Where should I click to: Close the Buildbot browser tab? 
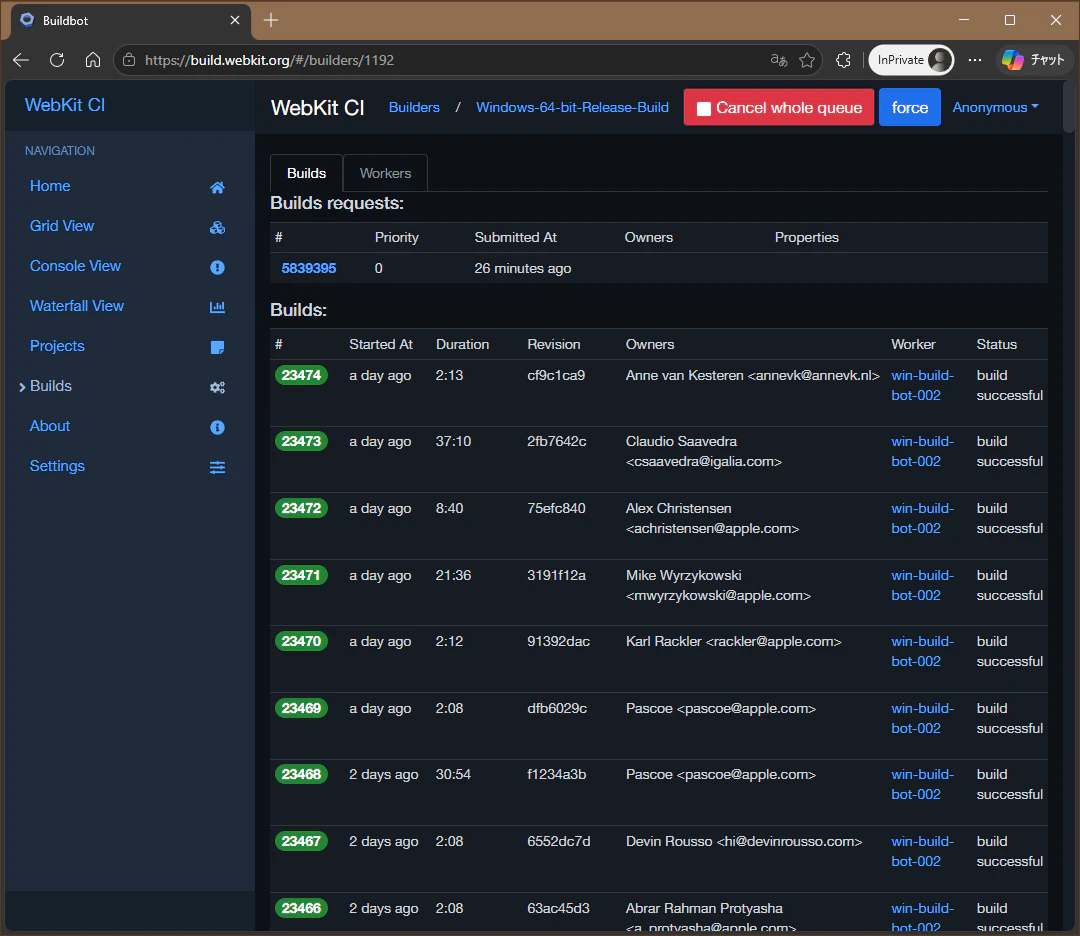point(235,20)
